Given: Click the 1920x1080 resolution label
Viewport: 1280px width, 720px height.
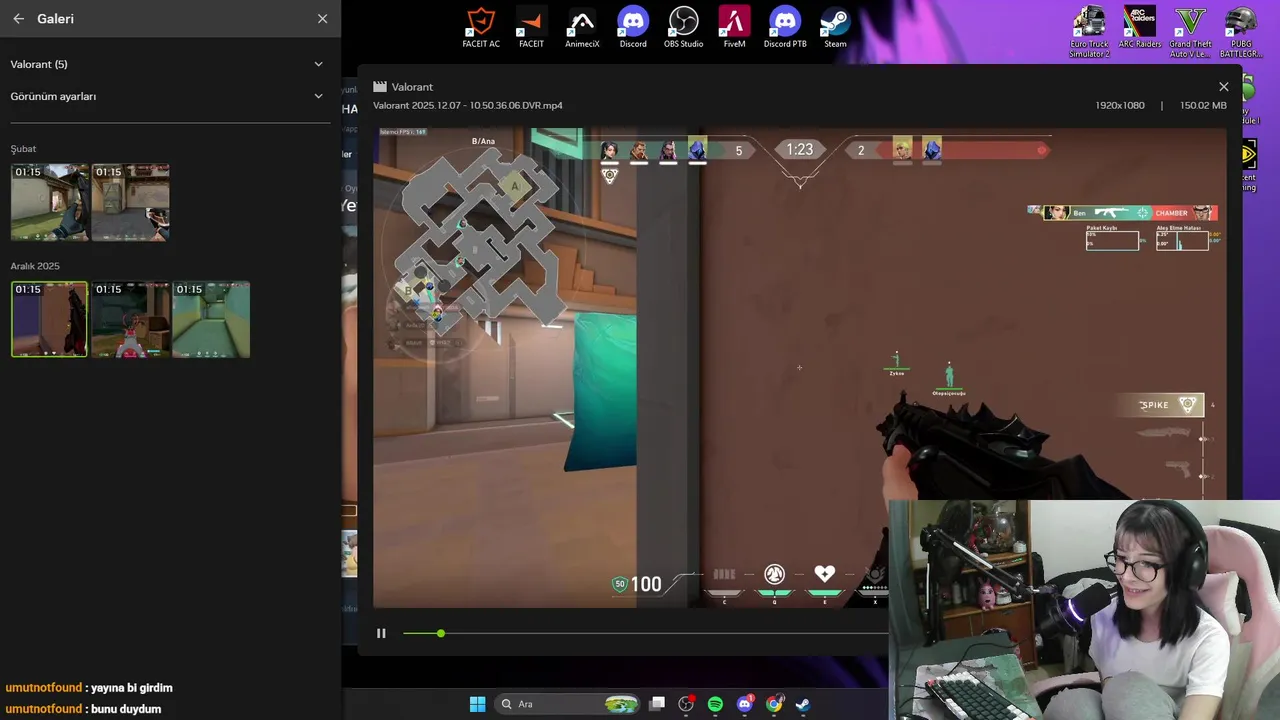Looking at the screenshot, I should [x=1120, y=105].
